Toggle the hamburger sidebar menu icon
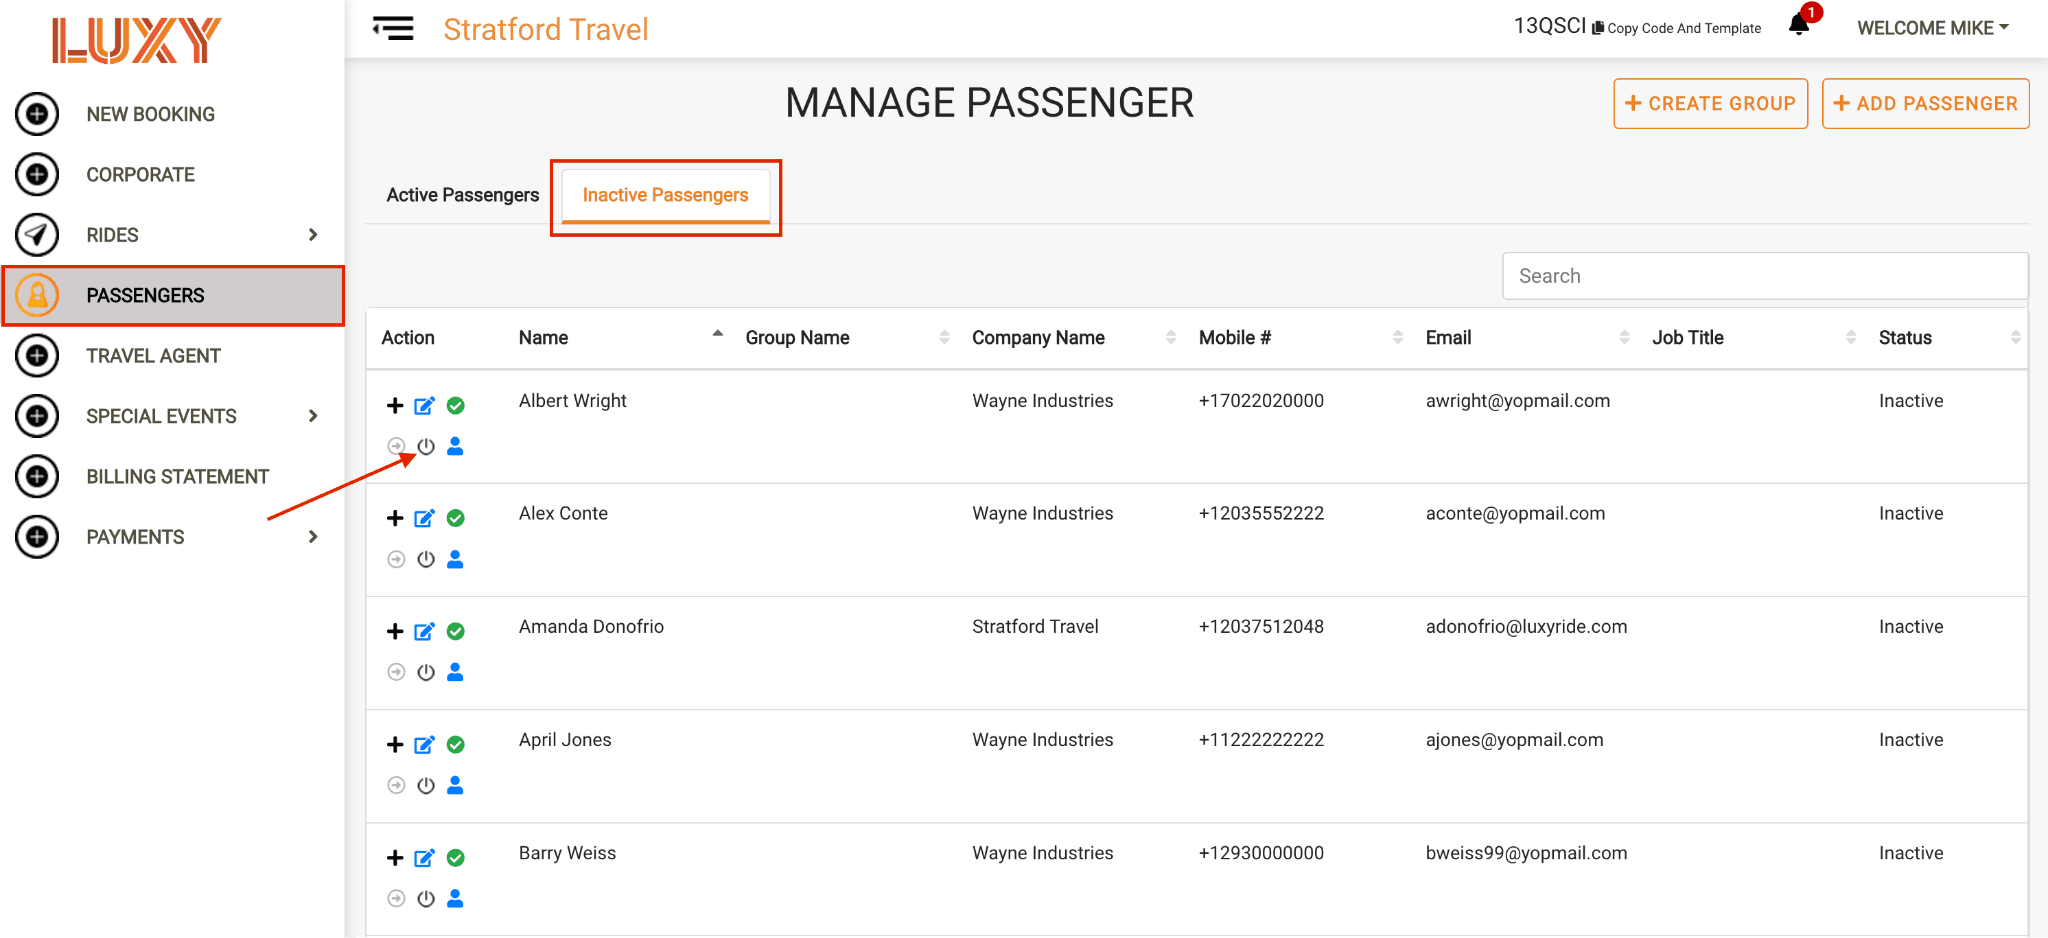Image resolution: width=2048 pixels, height=938 pixels. click(x=393, y=28)
